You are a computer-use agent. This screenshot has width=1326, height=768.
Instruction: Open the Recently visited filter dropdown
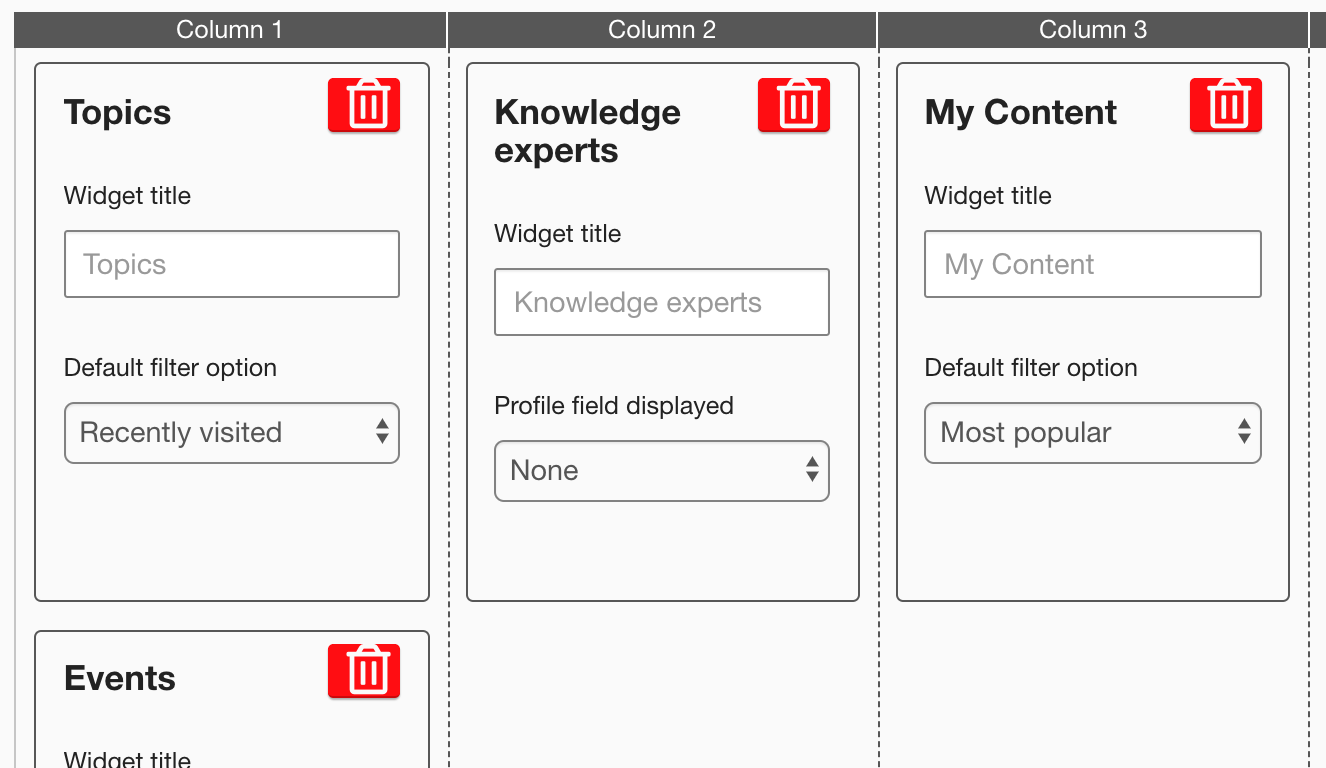tap(232, 433)
